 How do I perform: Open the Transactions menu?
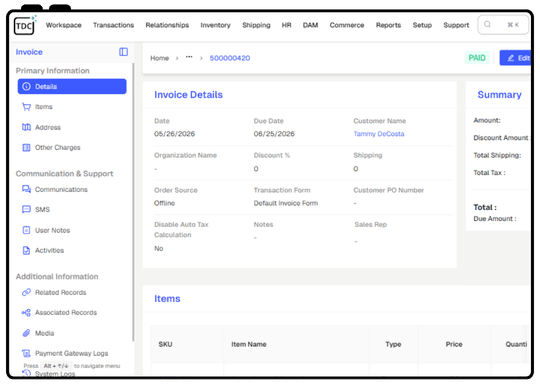pos(113,25)
